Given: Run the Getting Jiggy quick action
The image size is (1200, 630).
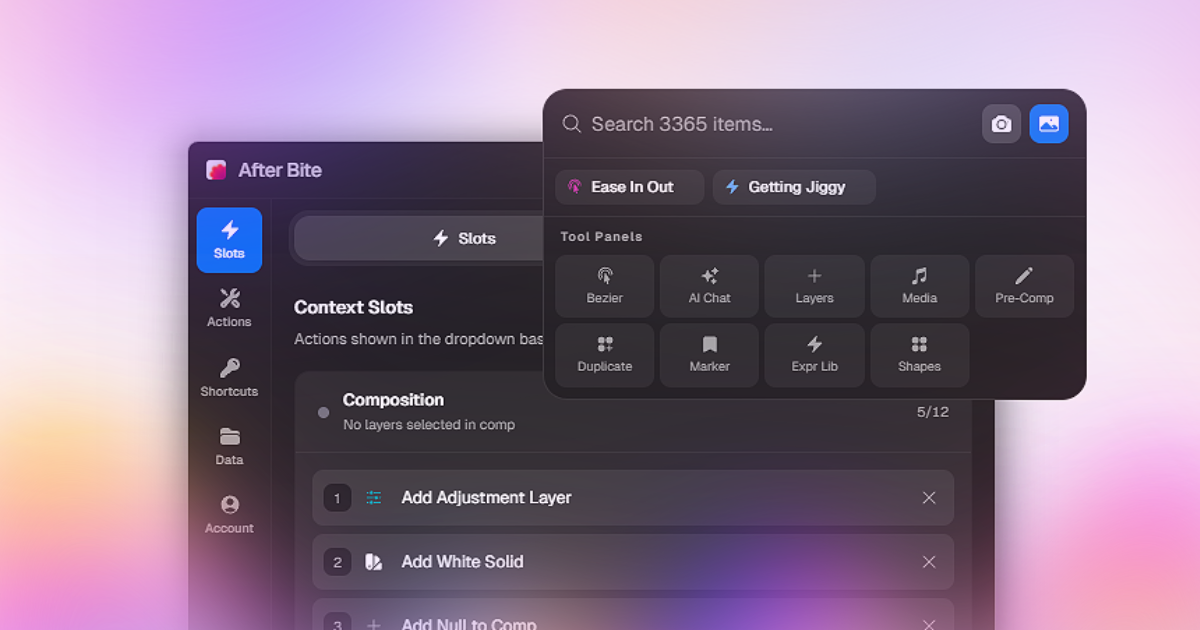Looking at the screenshot, I should pyautogui.click(x=794, y=187).
